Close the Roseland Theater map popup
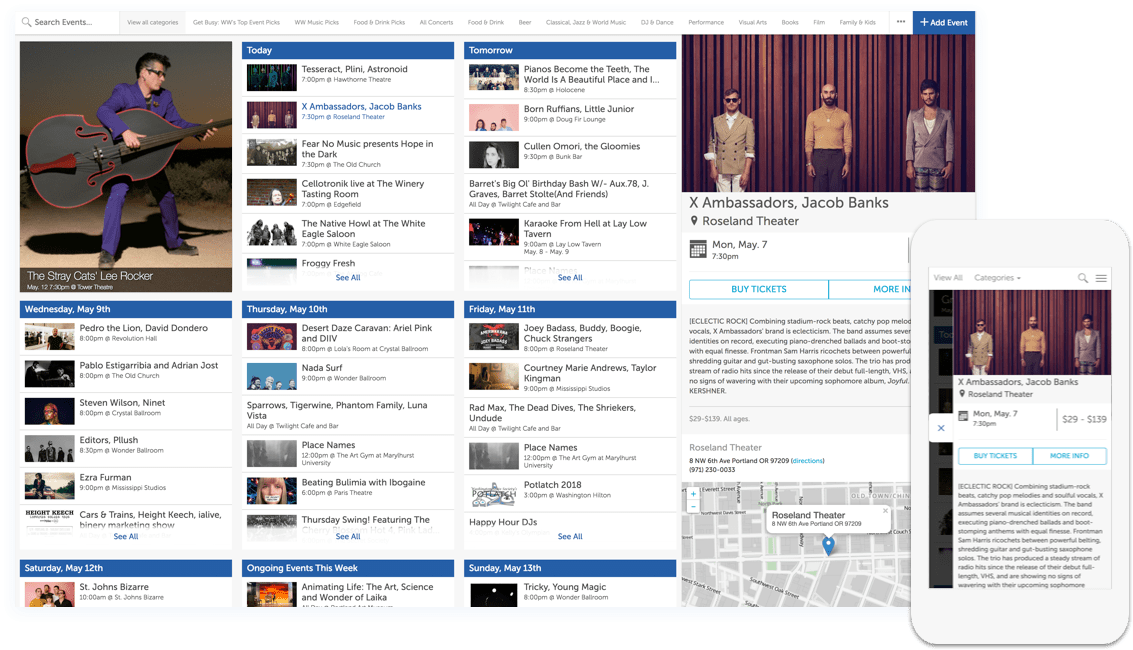1133x650 pixels. click(x=885, y=511)
